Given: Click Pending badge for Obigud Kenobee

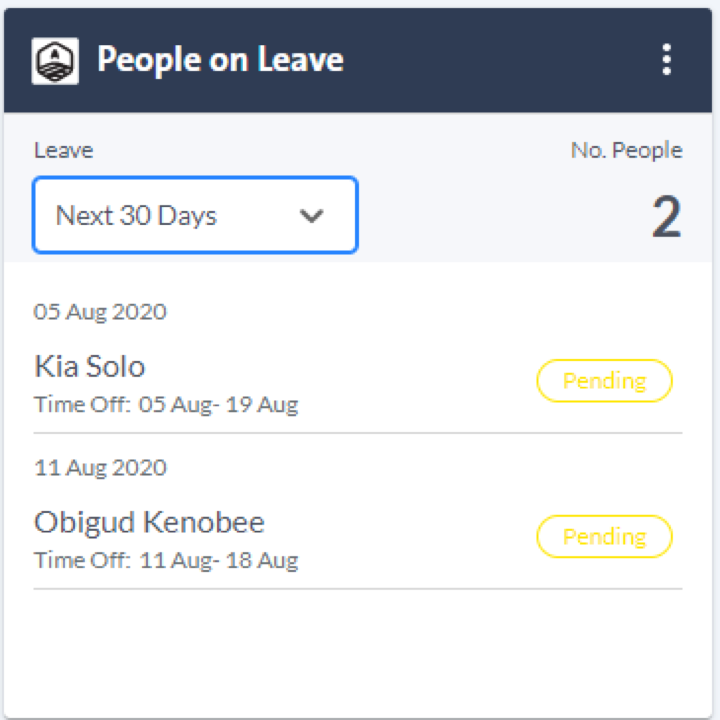Looking at the screenshot, I should [604, 536].
